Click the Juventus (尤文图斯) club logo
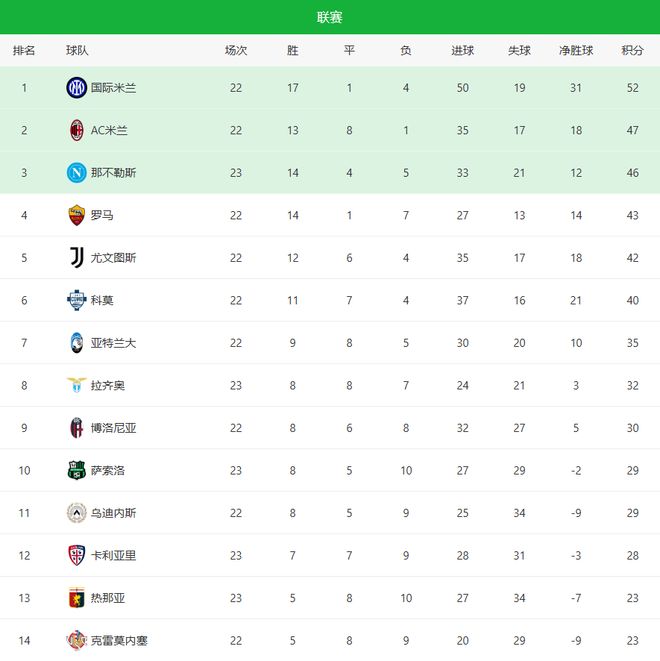Viewport: 660px width, 661px height. [77, 258]
